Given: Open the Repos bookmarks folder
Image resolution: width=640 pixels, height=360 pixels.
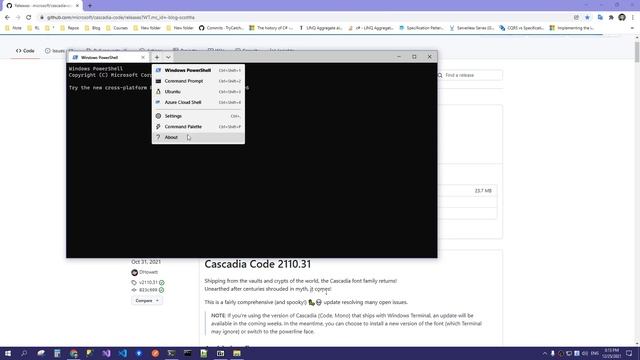Looking at the screenshot, I should point(70,28).
